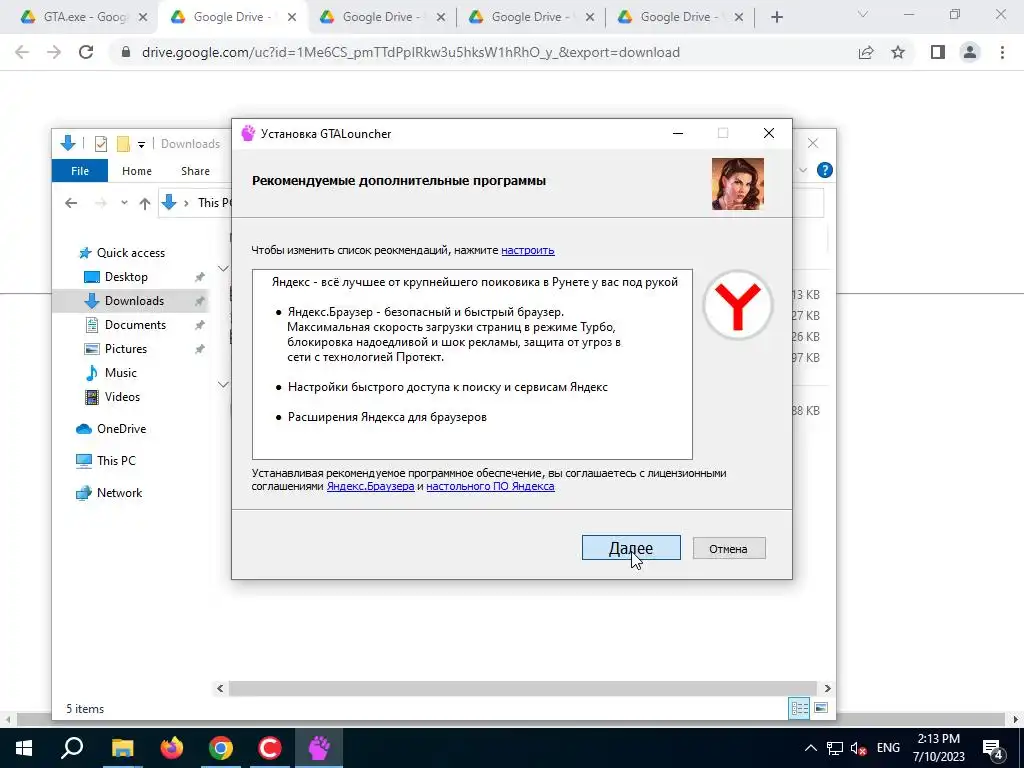Launch Firefox from taskbar
Viewport: 1024px width, 768px height.
172,748
